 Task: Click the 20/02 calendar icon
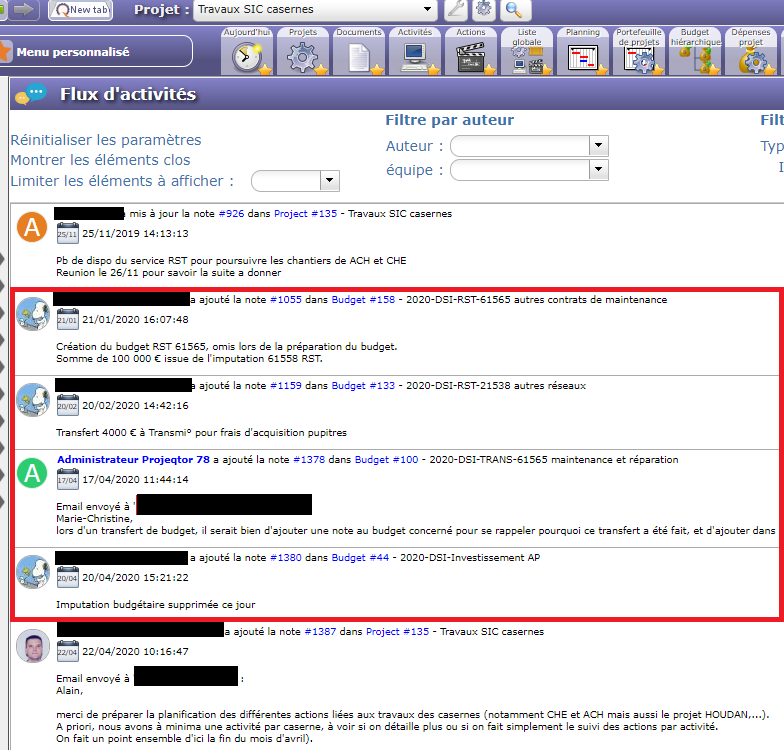(68, 405)
